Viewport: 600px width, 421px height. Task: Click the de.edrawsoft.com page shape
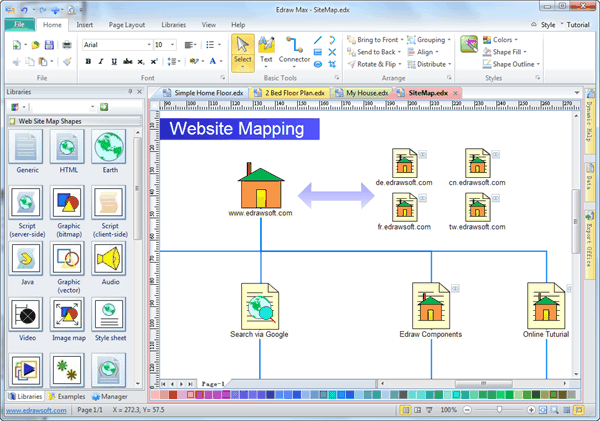click(404, 163)
